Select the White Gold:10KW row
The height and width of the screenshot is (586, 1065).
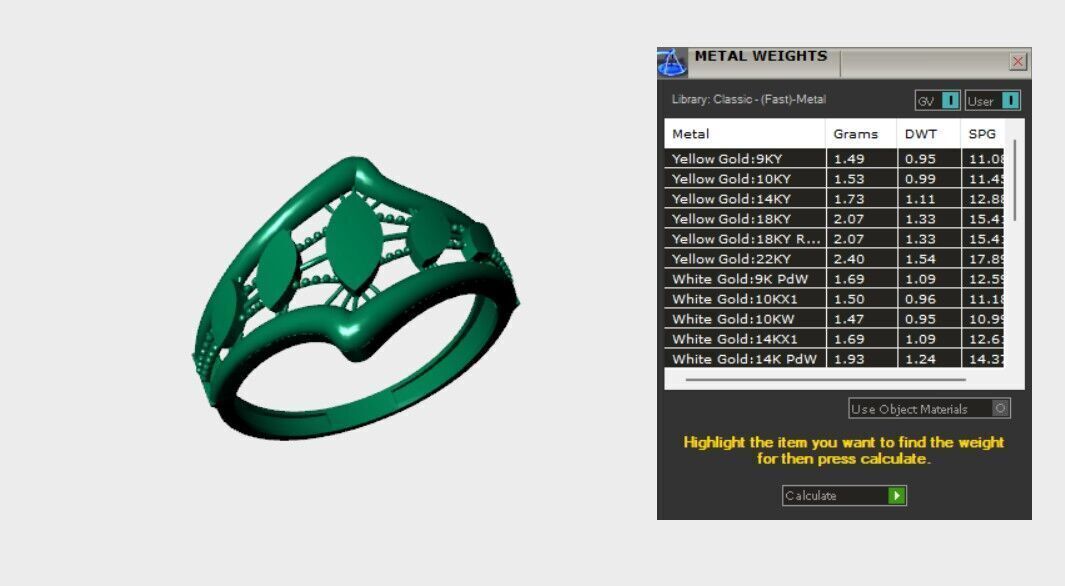click(x=833, y=319)
